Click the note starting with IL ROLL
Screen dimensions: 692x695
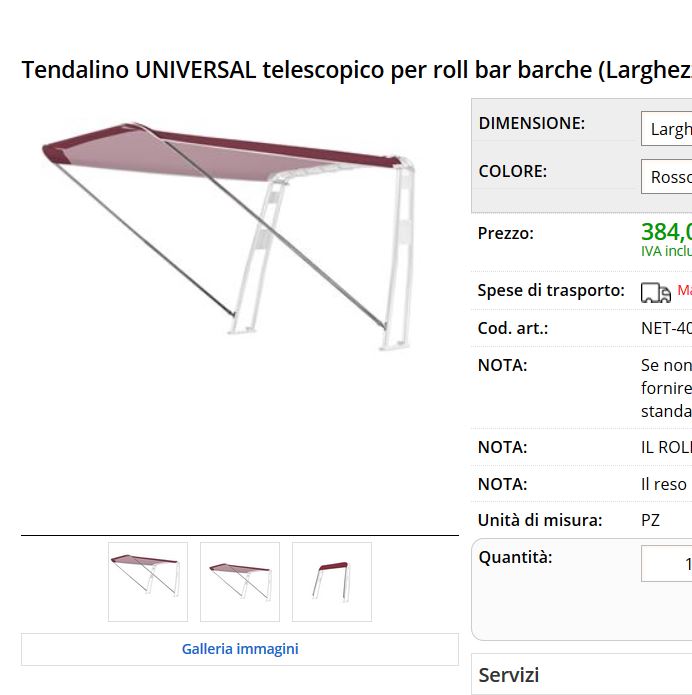click(666, 447)
